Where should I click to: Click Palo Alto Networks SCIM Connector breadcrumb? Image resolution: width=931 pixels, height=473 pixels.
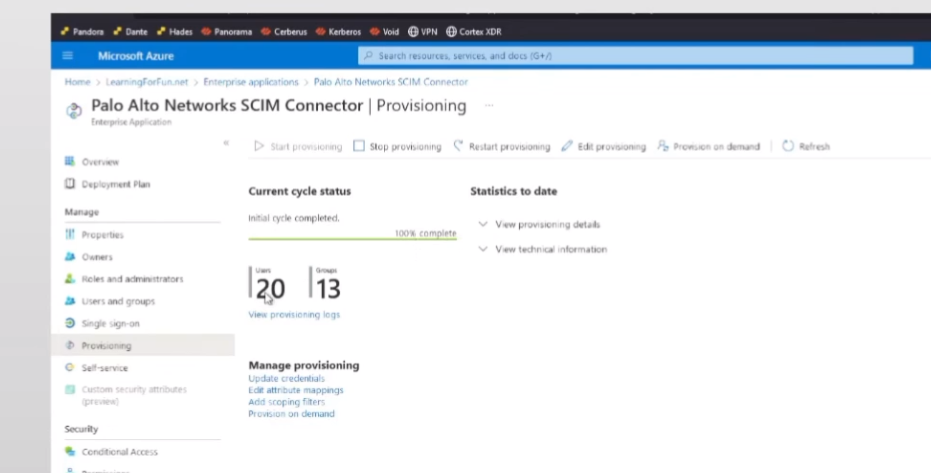point(391,82)
